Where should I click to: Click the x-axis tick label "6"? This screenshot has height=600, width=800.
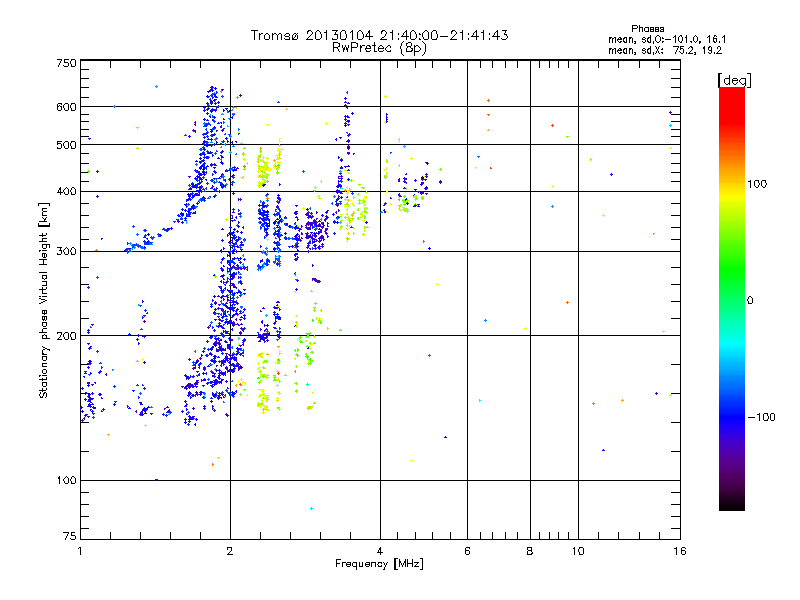pyautogui.click(x=467, y=551)
